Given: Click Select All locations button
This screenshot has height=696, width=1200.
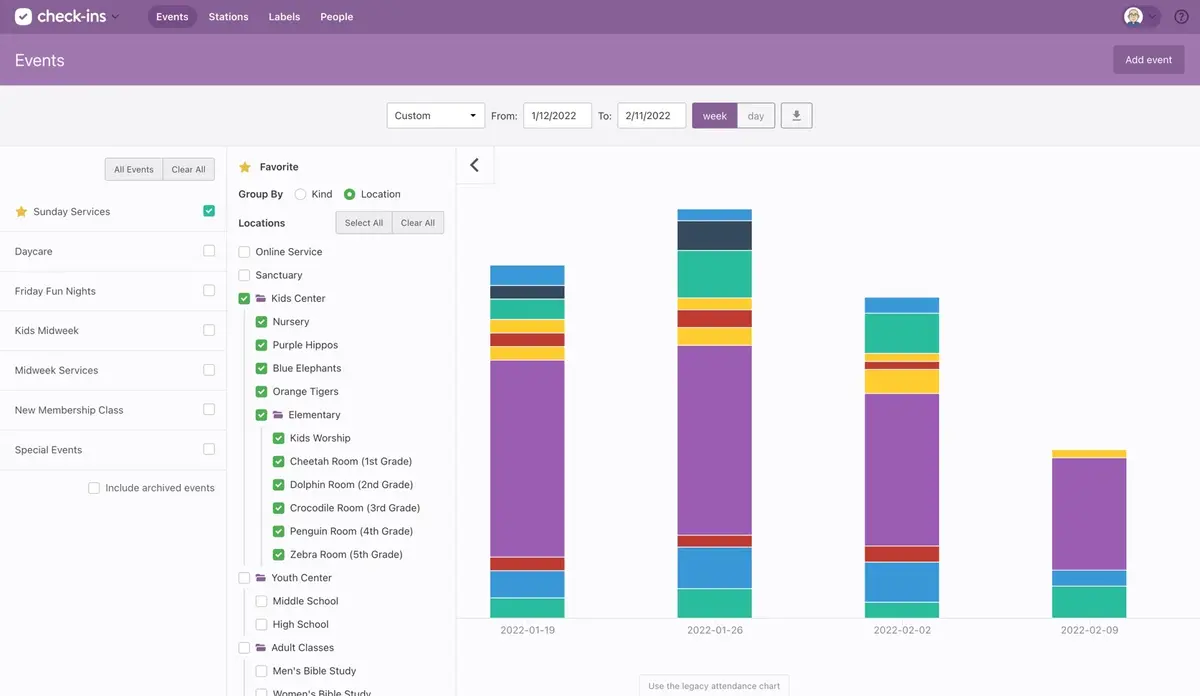Looking at the screenshot, I should click(364, 223).
